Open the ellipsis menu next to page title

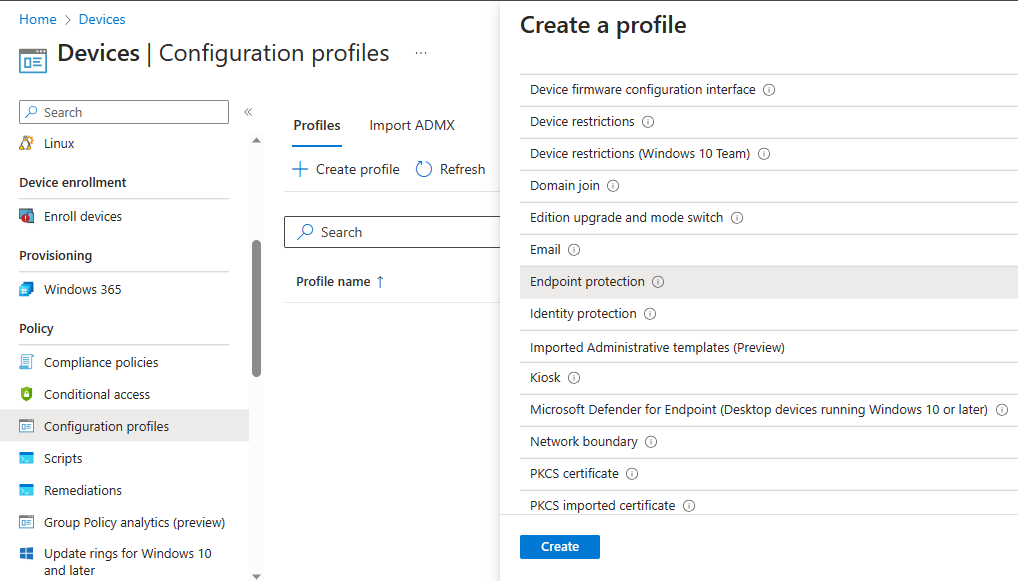(421, 54)
